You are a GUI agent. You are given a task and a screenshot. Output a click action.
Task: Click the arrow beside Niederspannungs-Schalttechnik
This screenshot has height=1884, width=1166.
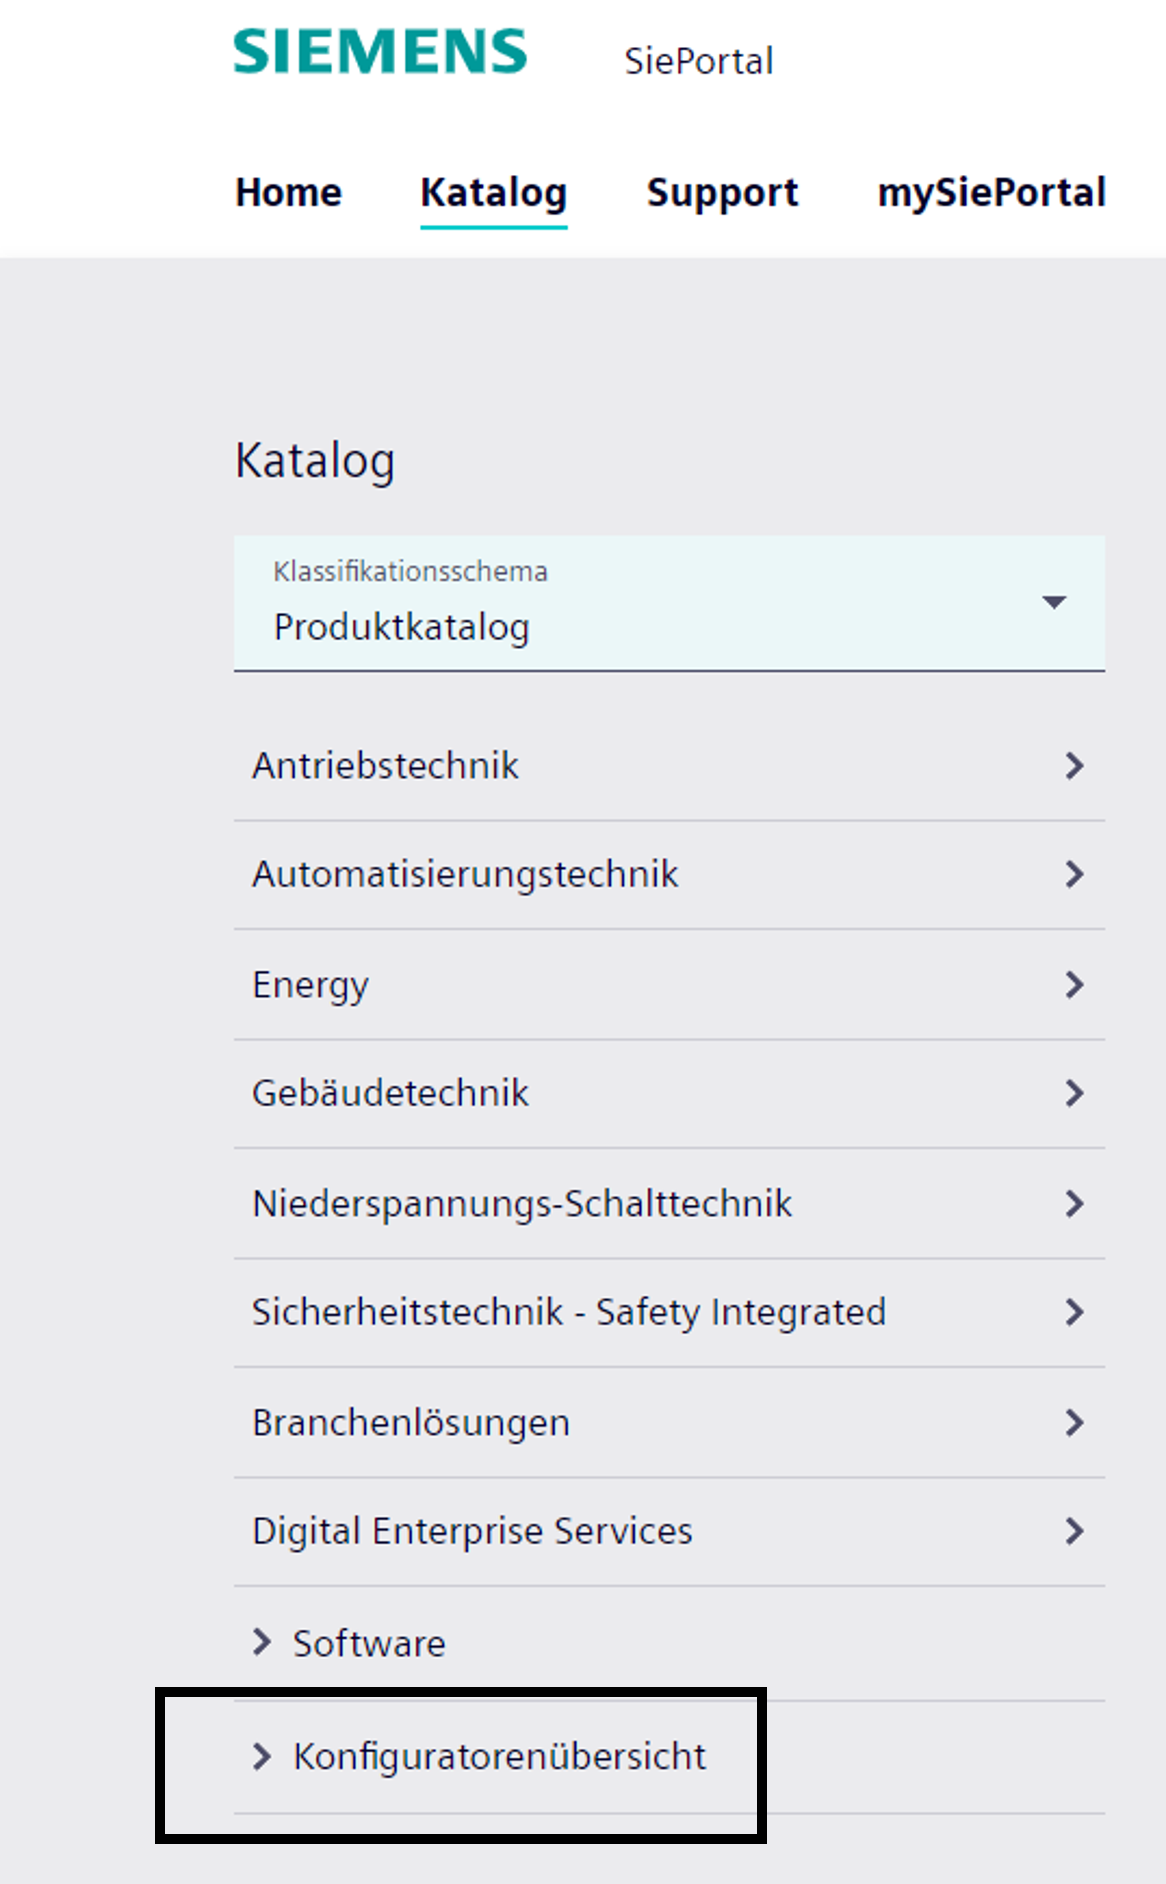point(1075,1204)
